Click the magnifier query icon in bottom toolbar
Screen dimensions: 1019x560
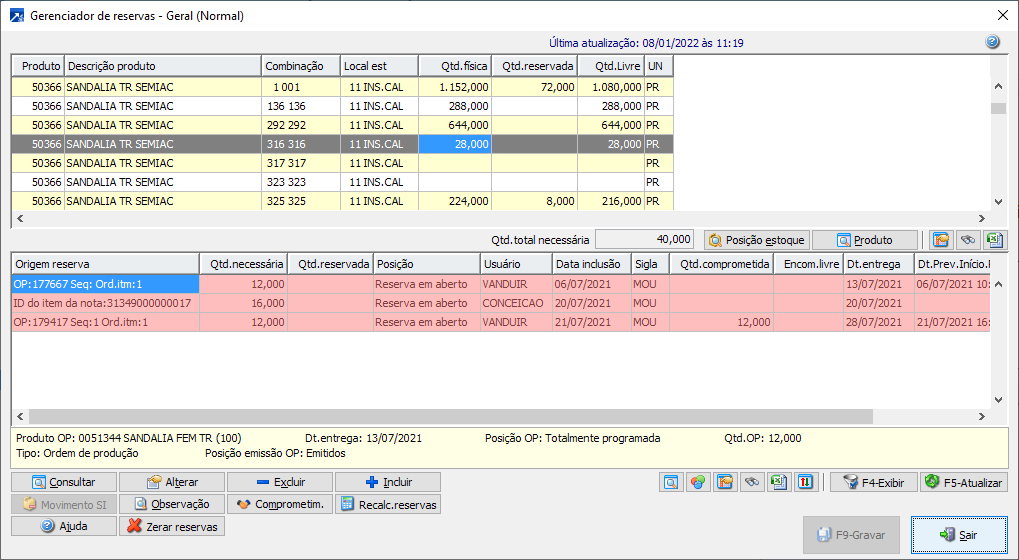(x=671, y=482)
